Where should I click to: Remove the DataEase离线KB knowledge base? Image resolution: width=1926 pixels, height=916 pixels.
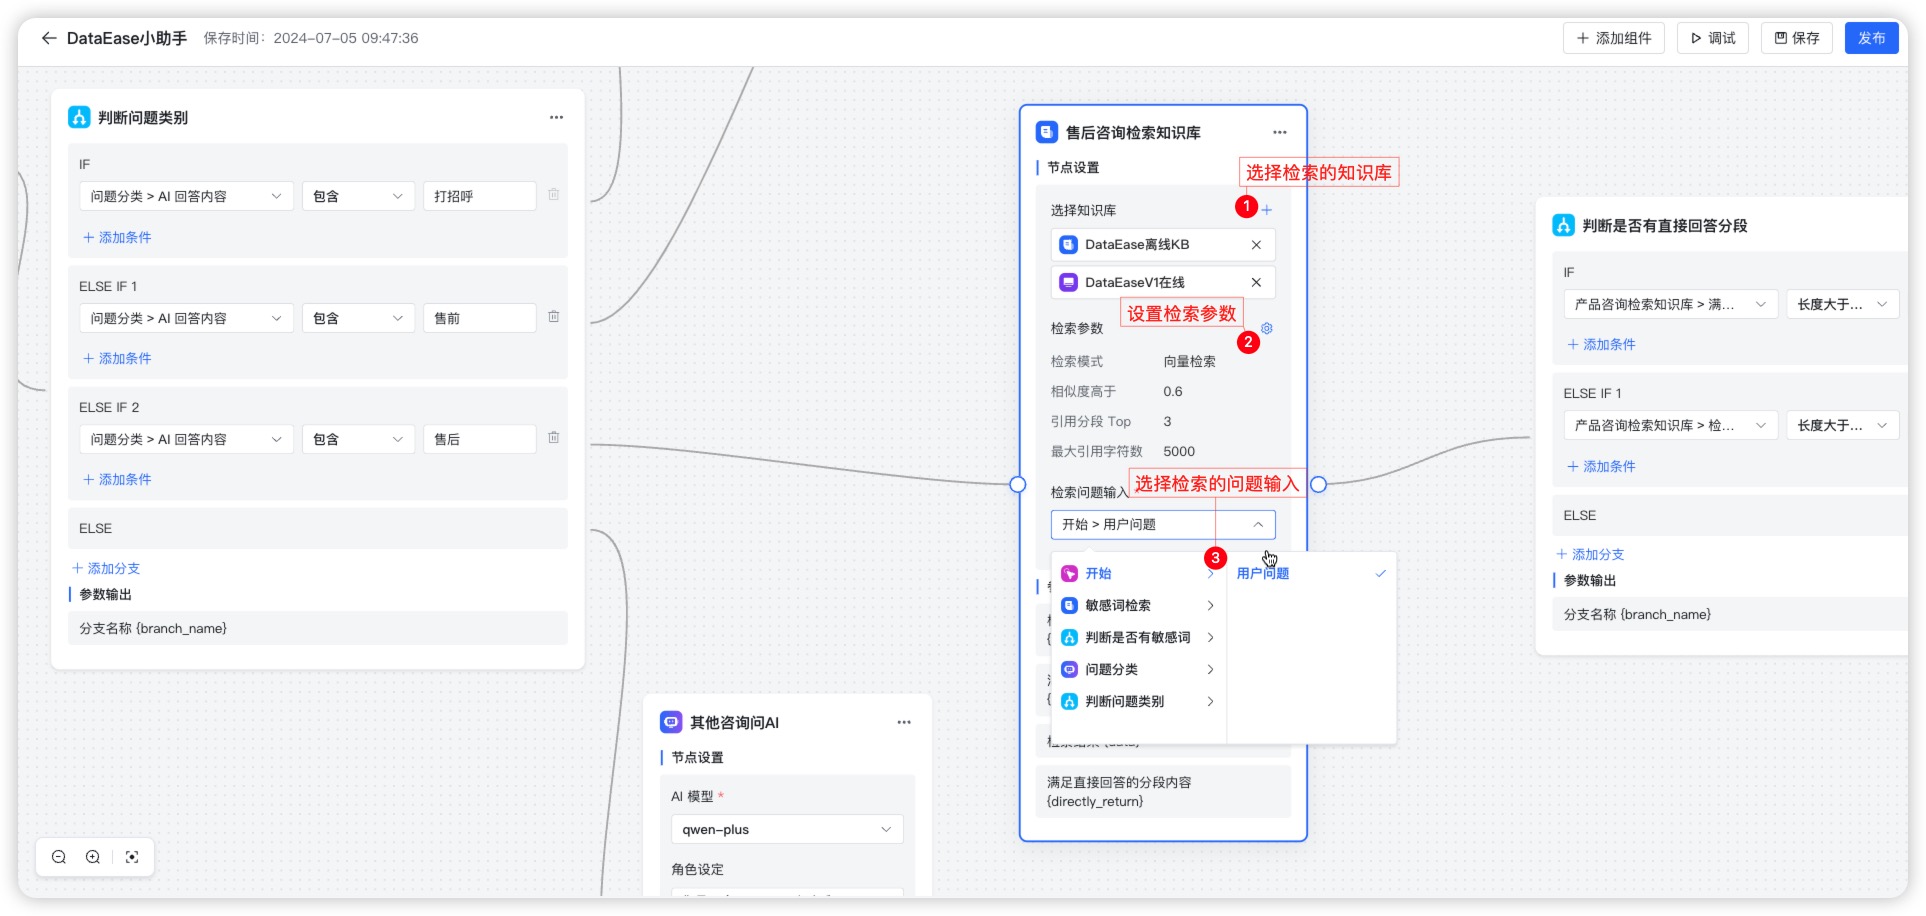[1255, 244]
